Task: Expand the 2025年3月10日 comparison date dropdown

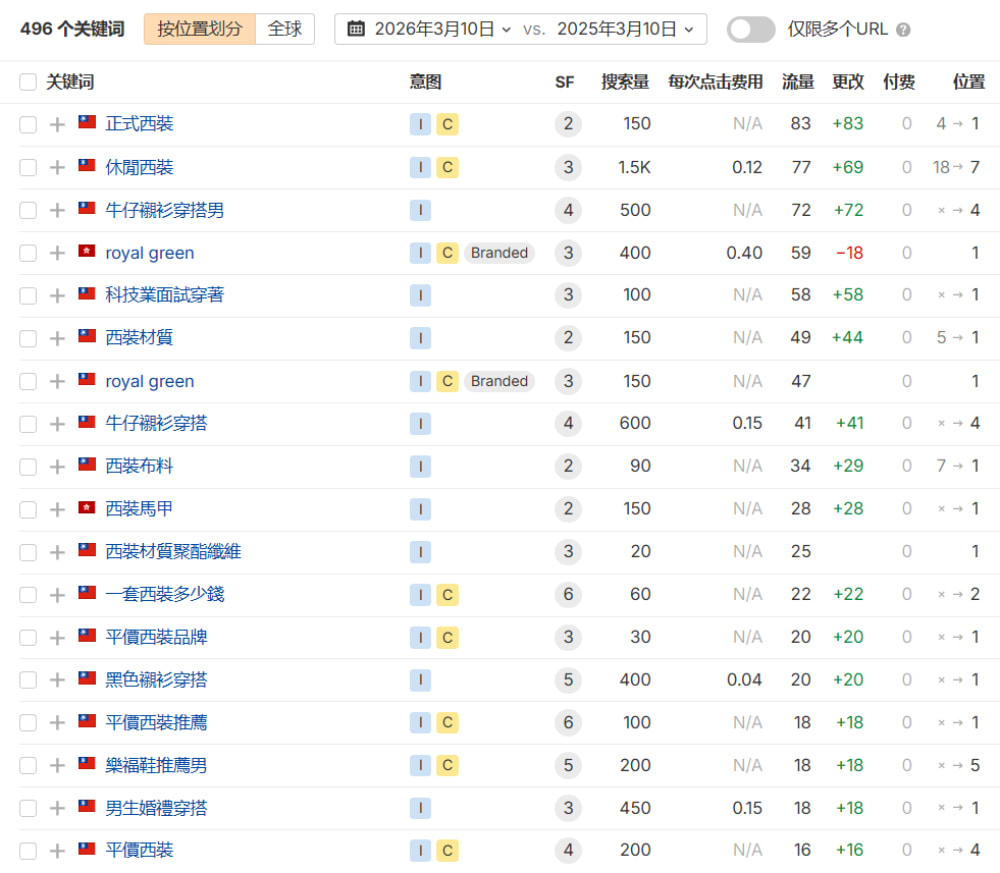Action: pyautogui.click(x=625, y=29)
